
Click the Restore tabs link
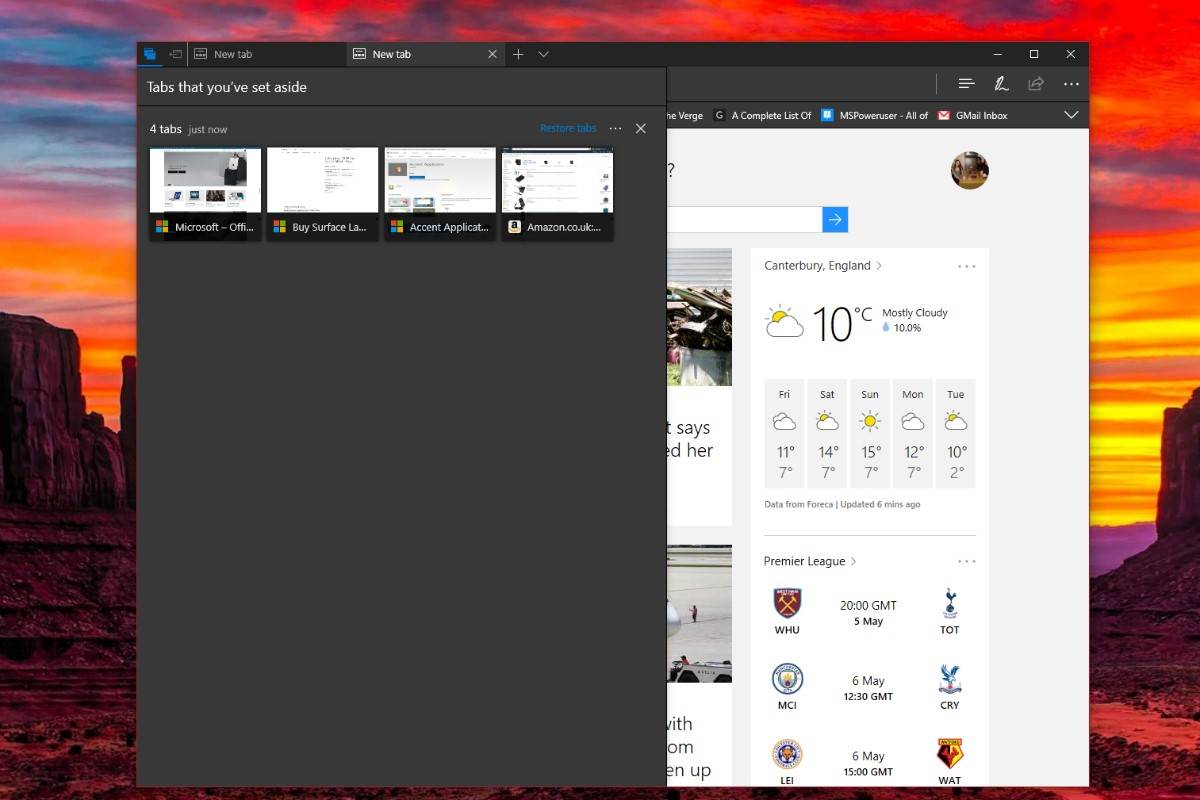click(x=568, y=128)
